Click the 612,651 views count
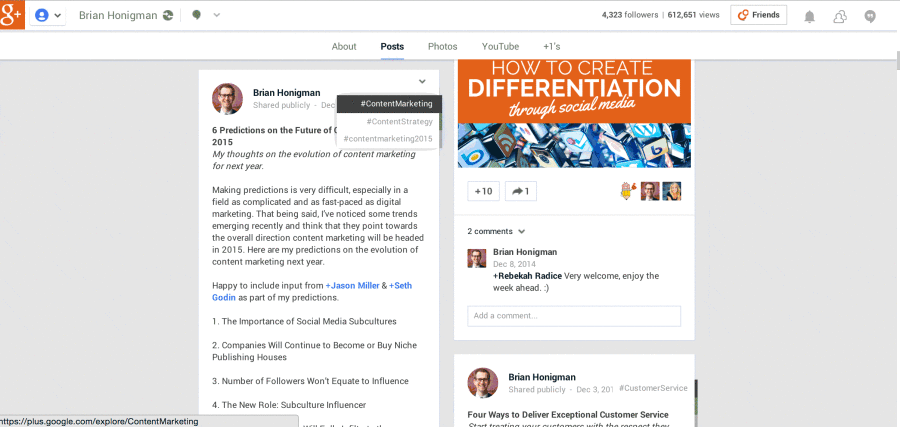 pyautogui.click(x=693, y=15)
